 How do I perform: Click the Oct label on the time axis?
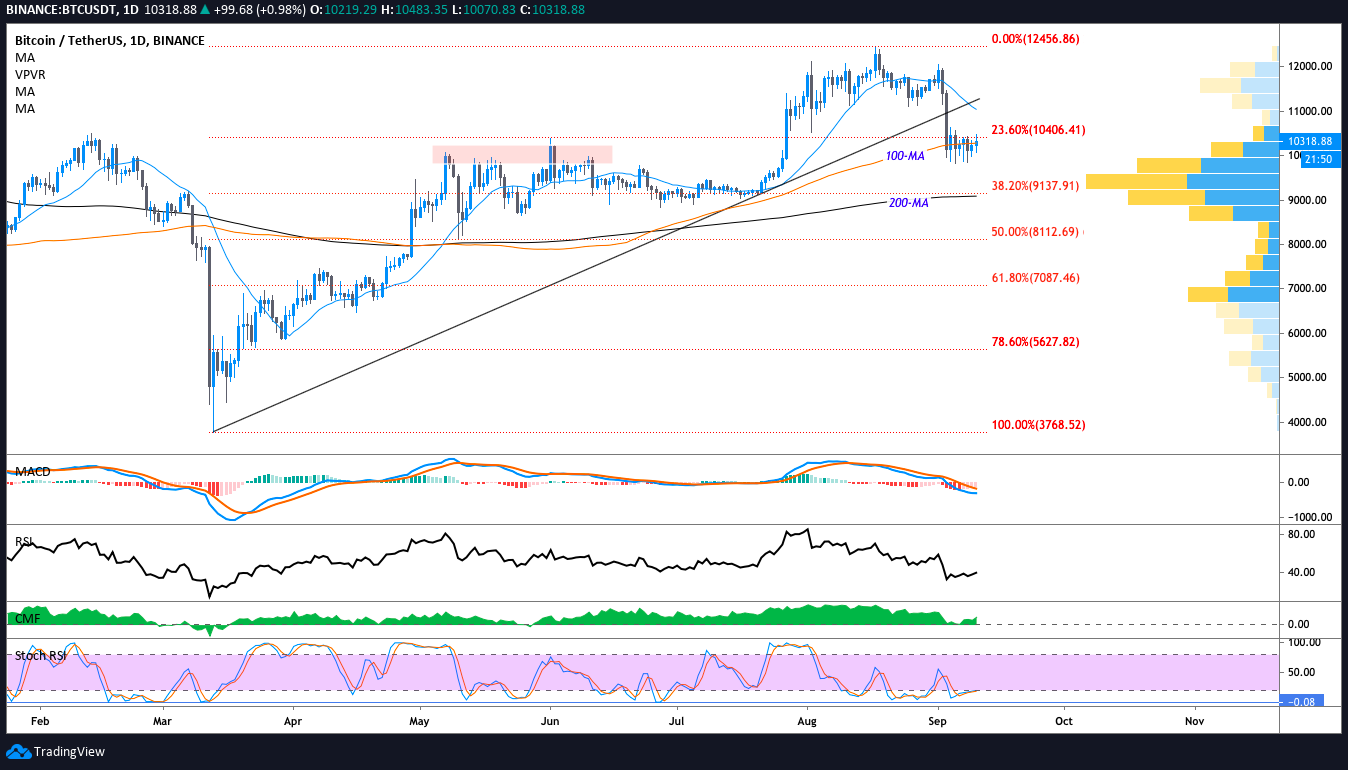pyautogui.click(x=1064, y=720)
